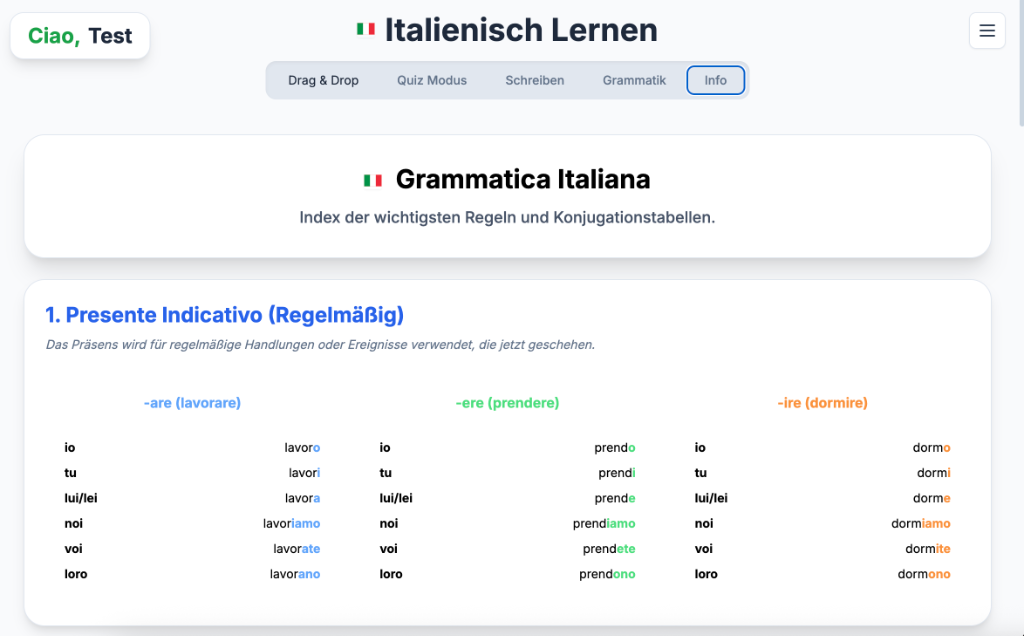Click the Italian flag beside Italienisch Lernen
This screenshot has height=636, width=1024.
366,30
